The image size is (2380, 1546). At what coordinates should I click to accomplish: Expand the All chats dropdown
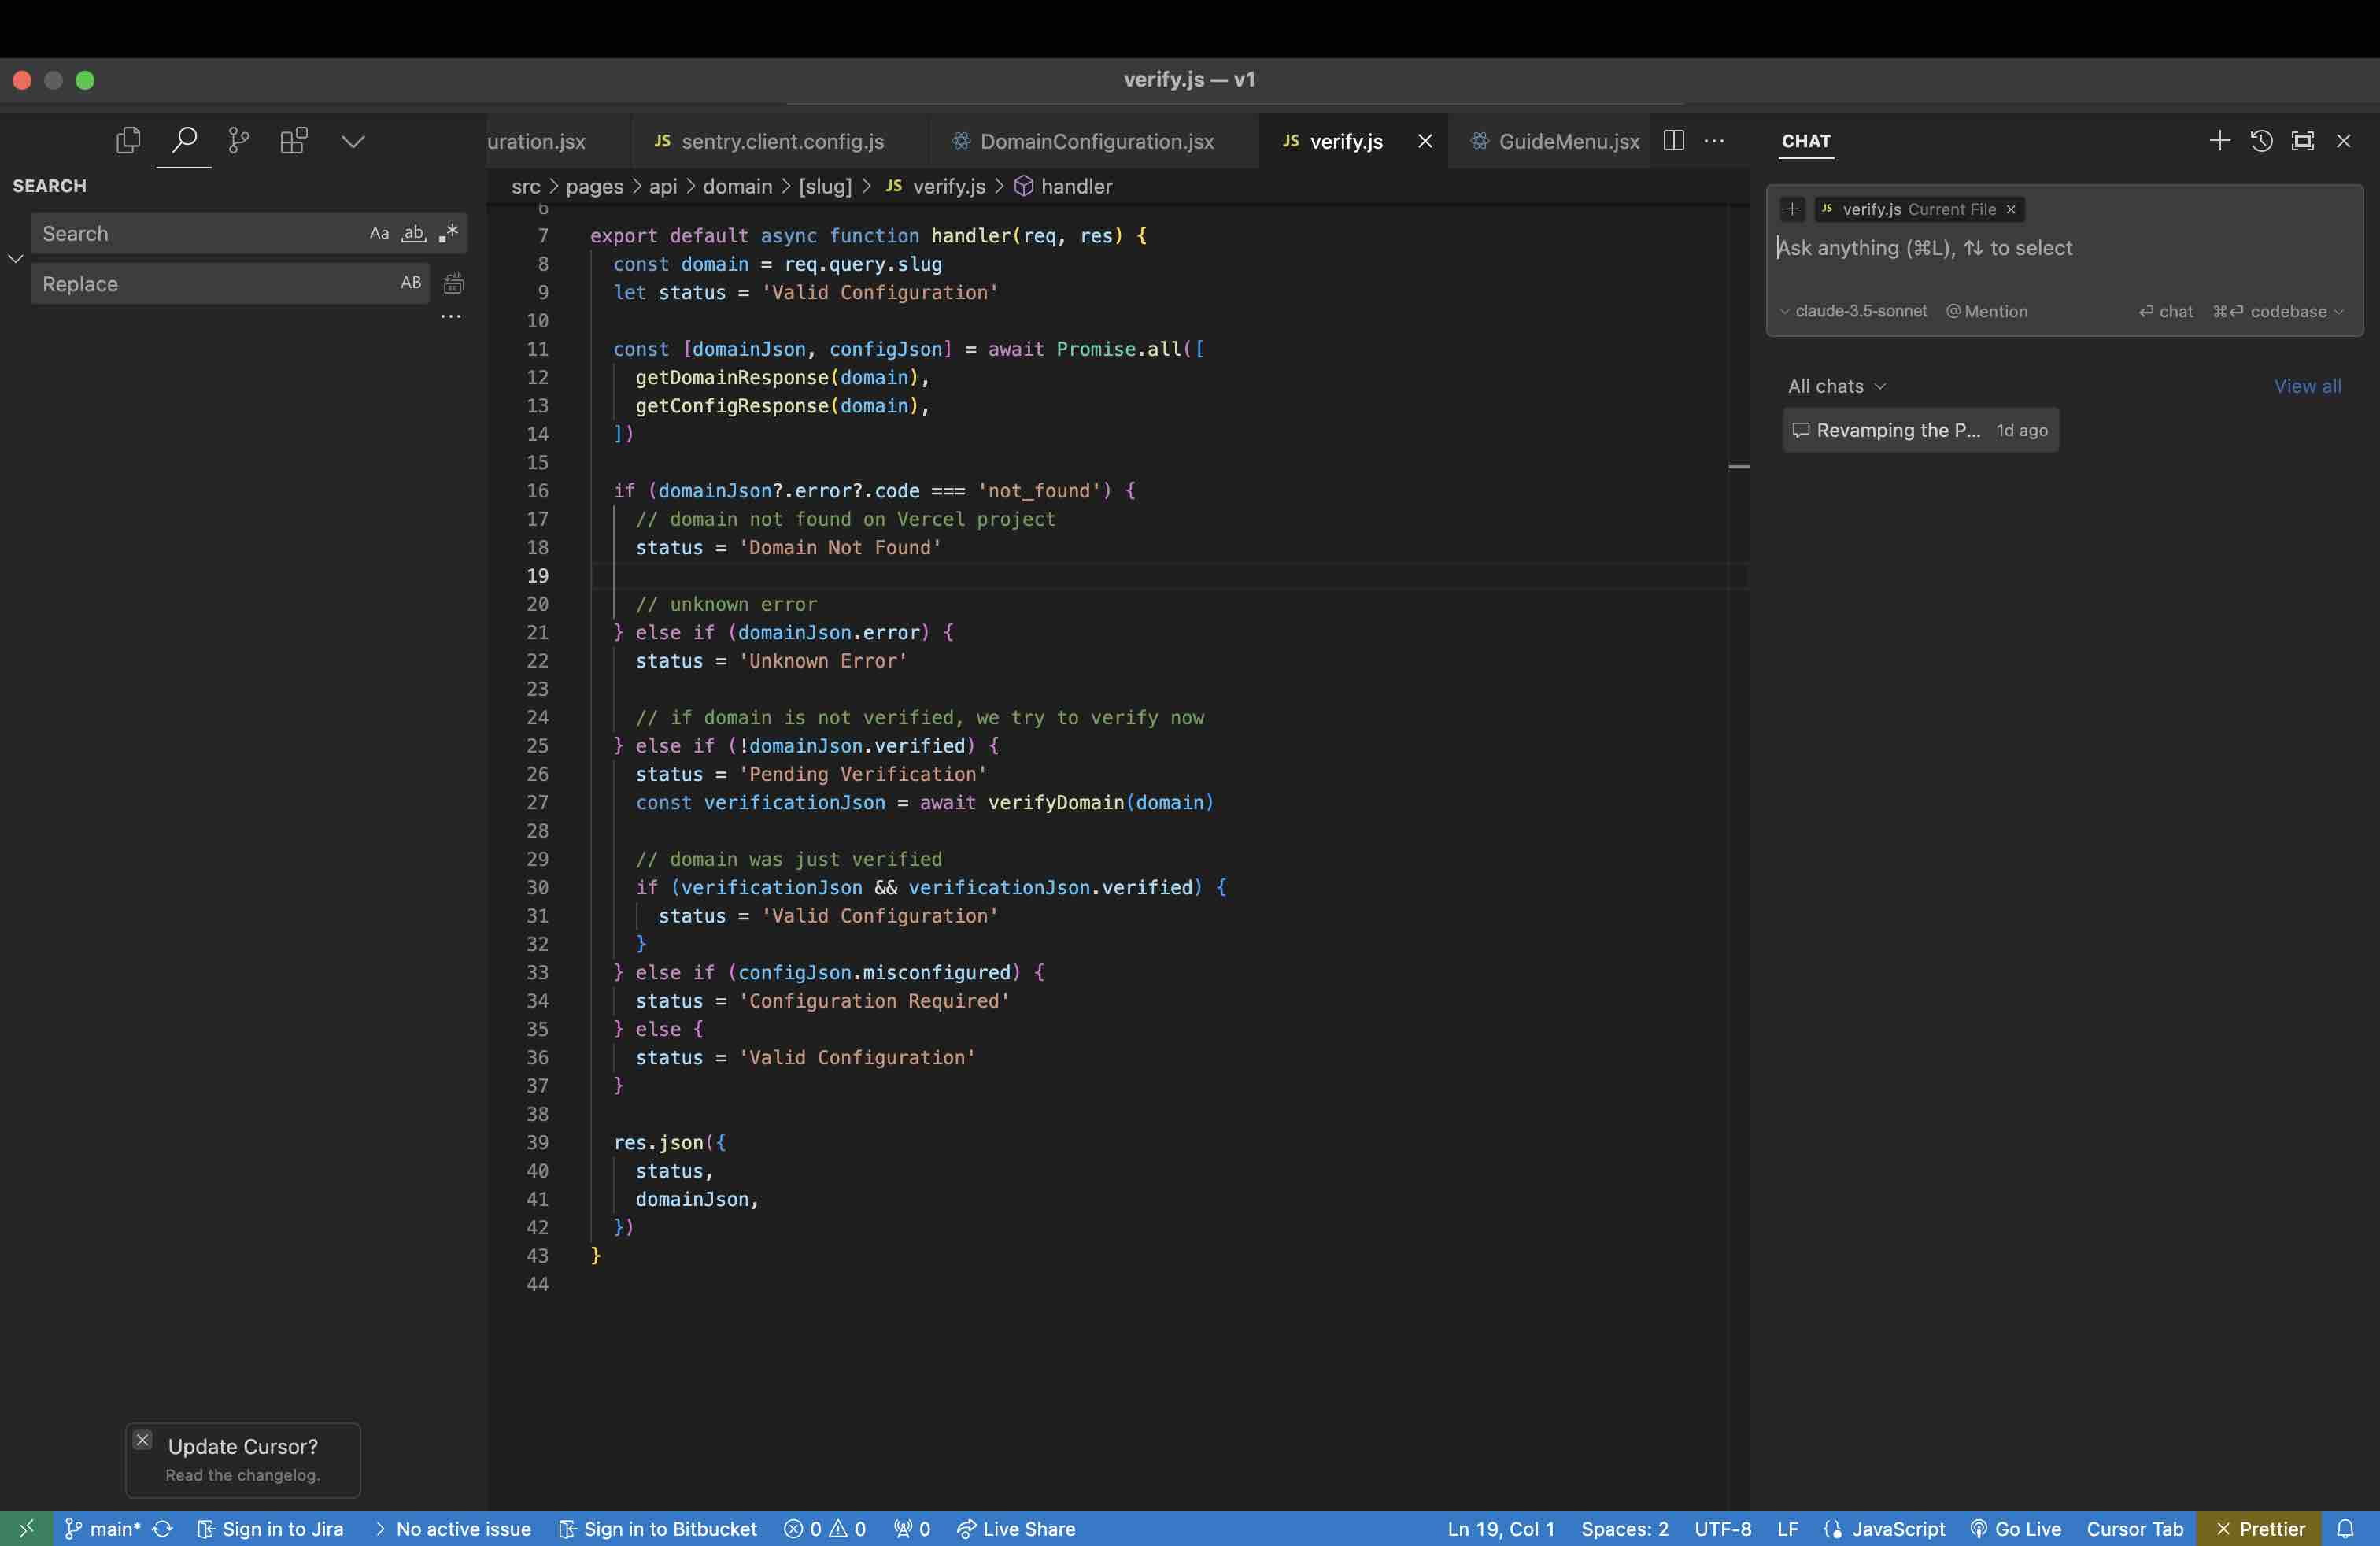click(1836, 386)
